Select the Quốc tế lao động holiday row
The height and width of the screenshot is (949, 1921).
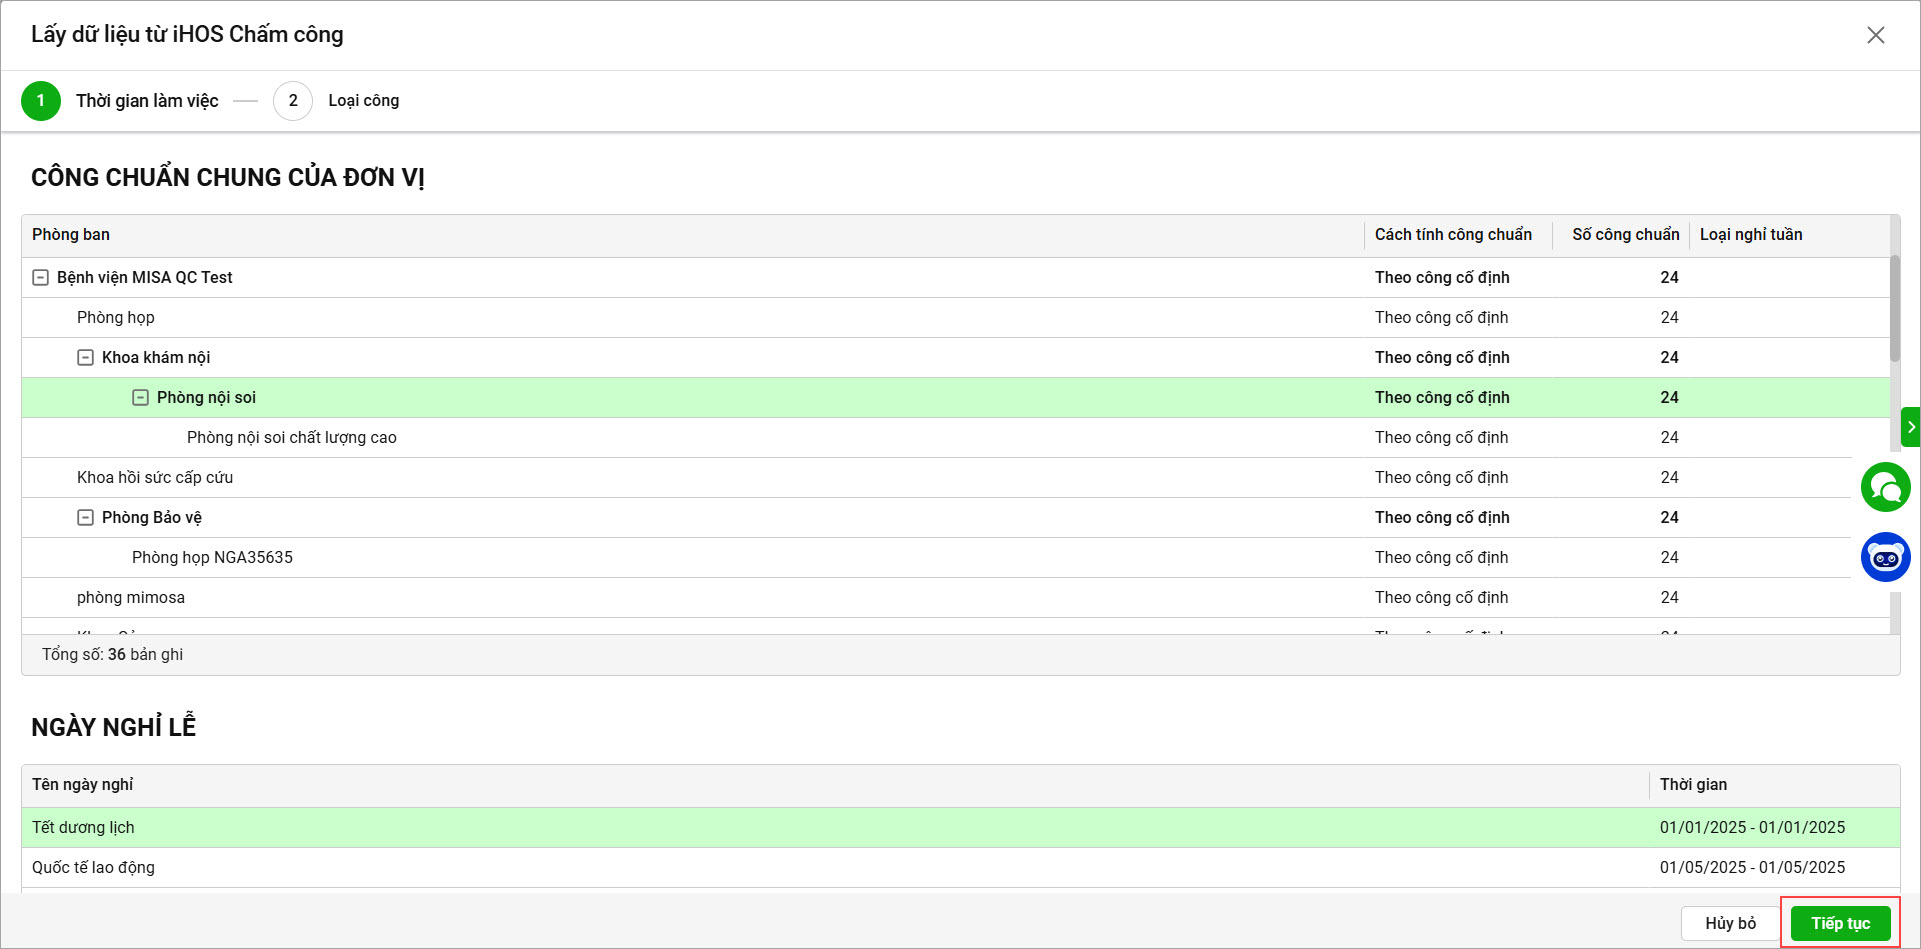pos(93,868)
